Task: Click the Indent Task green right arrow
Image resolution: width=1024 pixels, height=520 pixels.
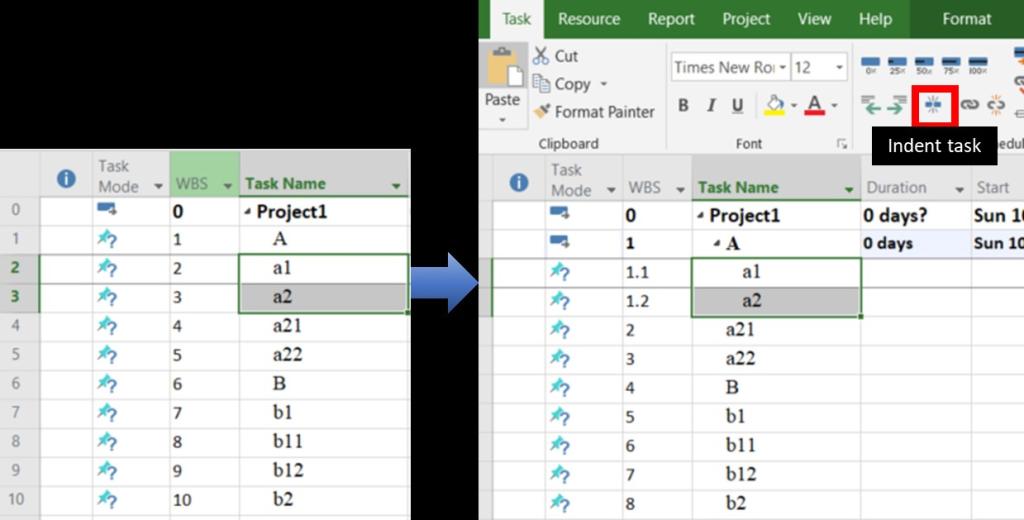Action: (x=897, y=105)
